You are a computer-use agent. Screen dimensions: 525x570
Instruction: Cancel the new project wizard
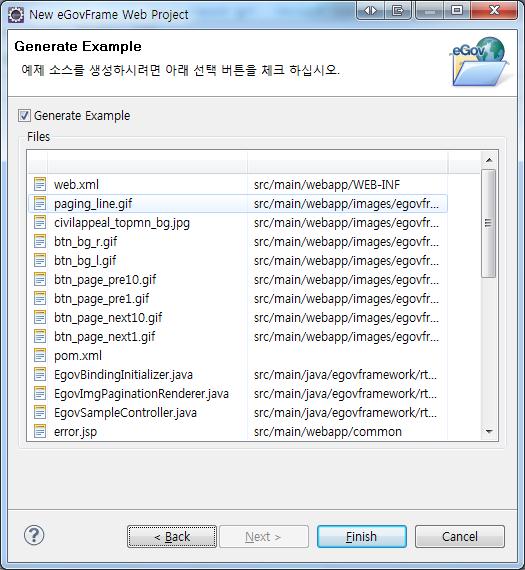[x=460, y=536]
